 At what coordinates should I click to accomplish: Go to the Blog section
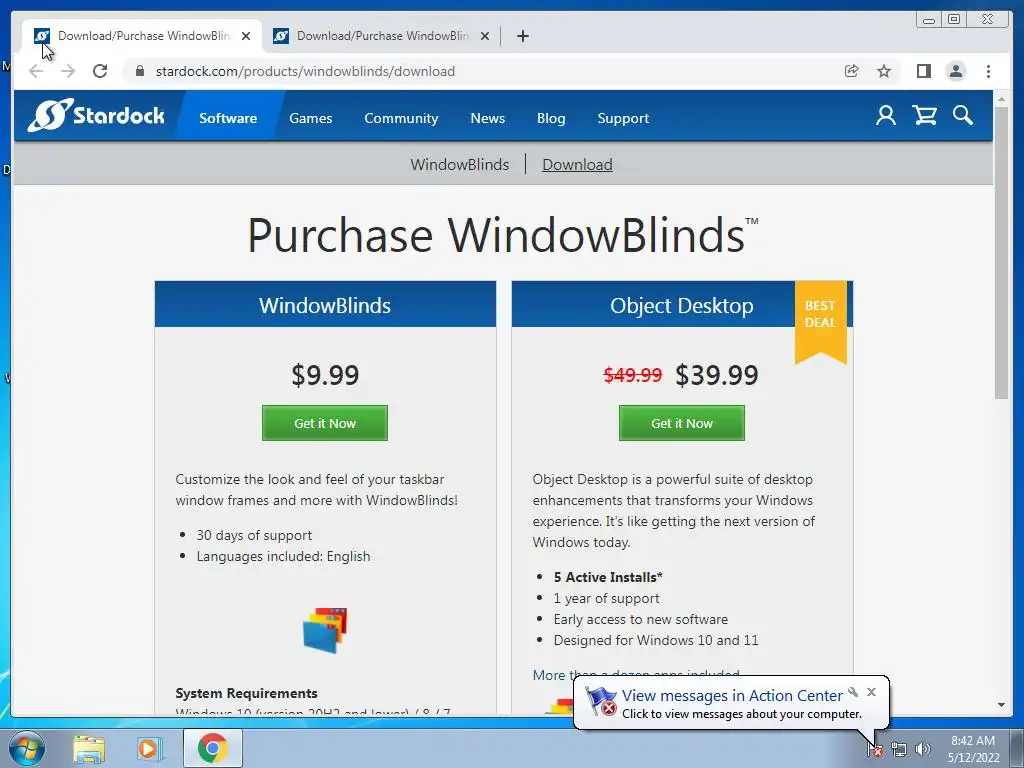[551, 118]
